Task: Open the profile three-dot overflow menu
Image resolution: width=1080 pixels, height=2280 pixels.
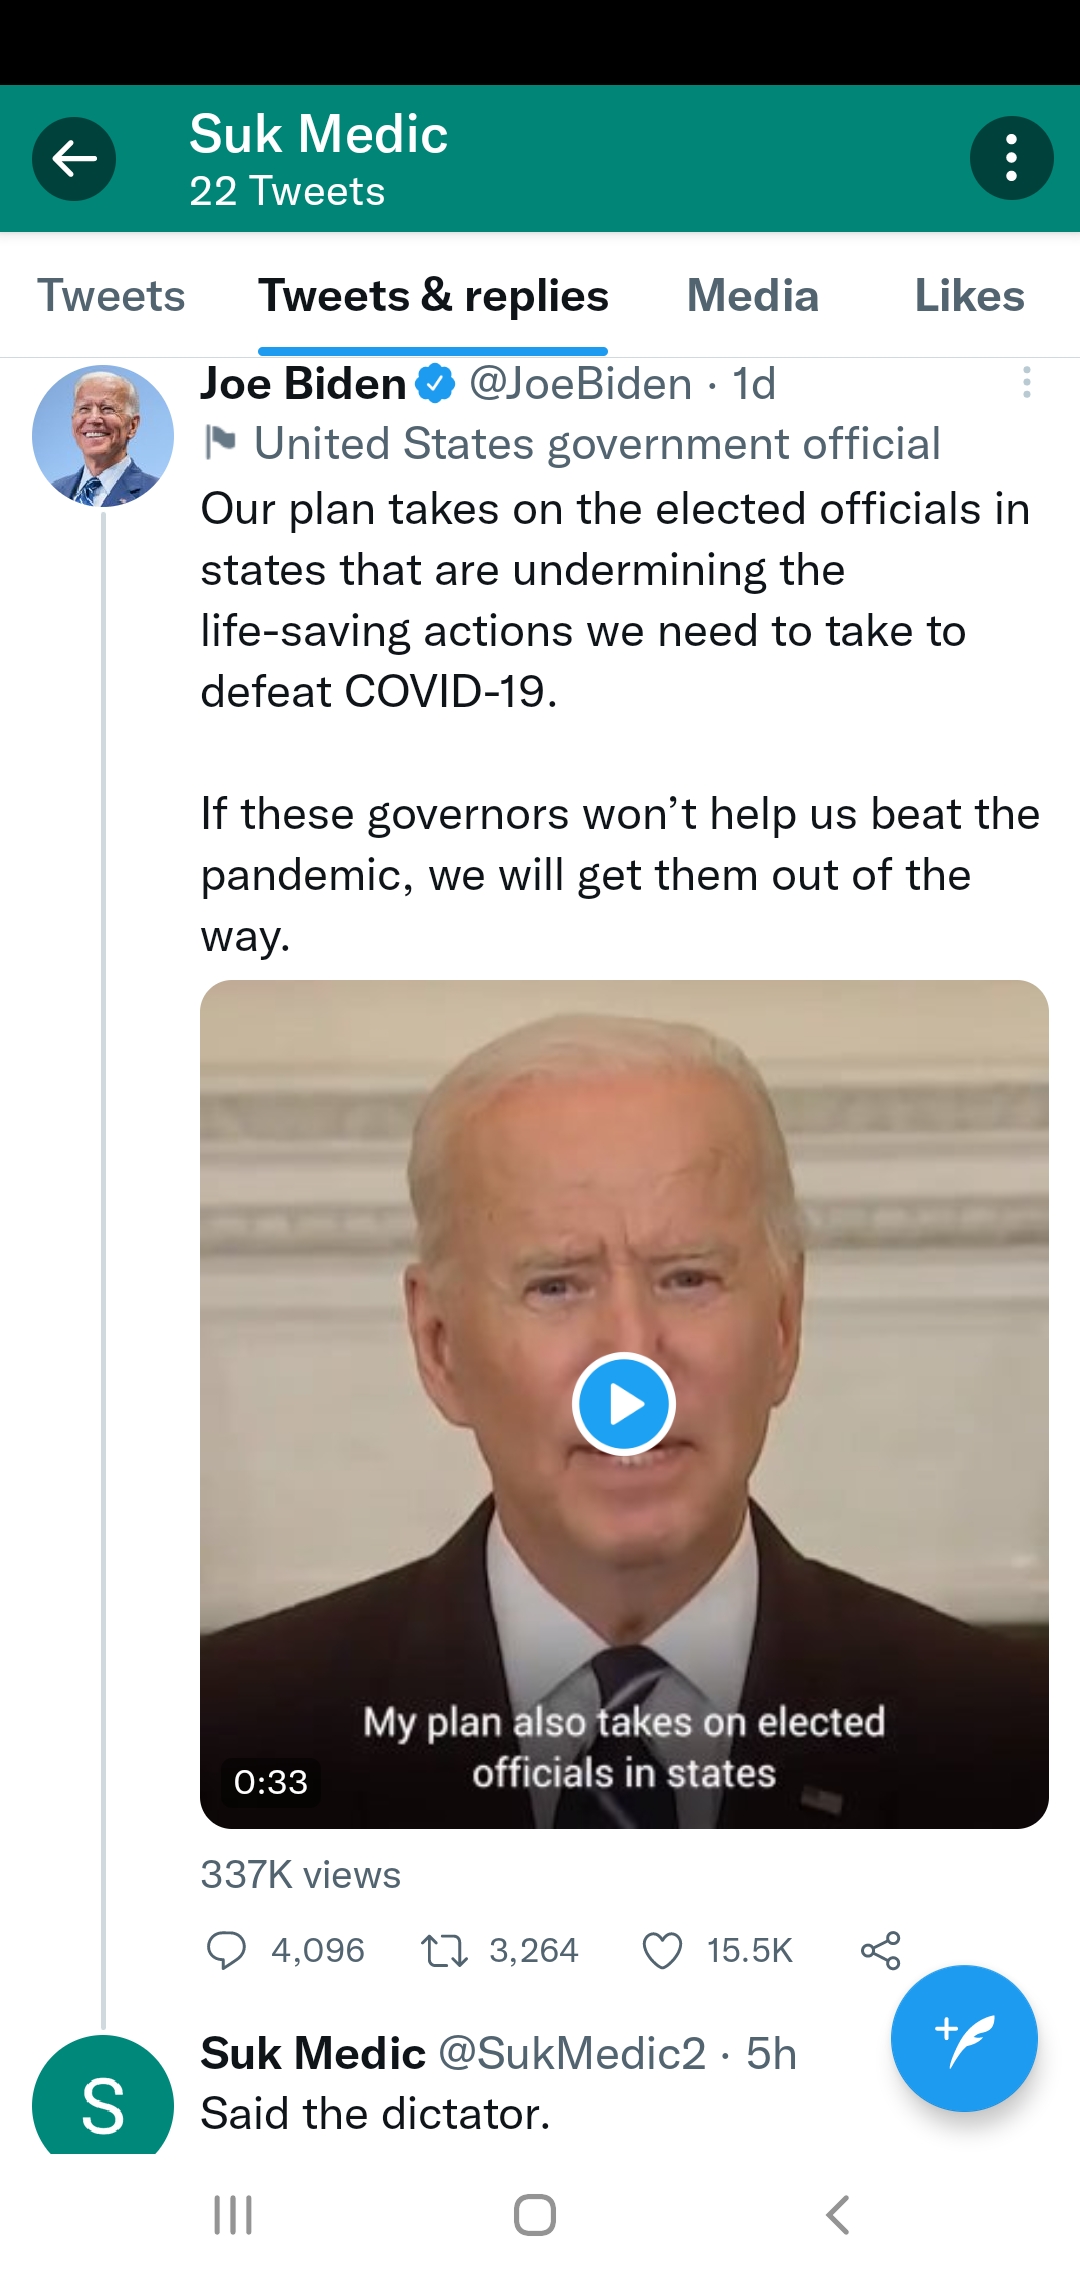Action: coord(1011,158)
